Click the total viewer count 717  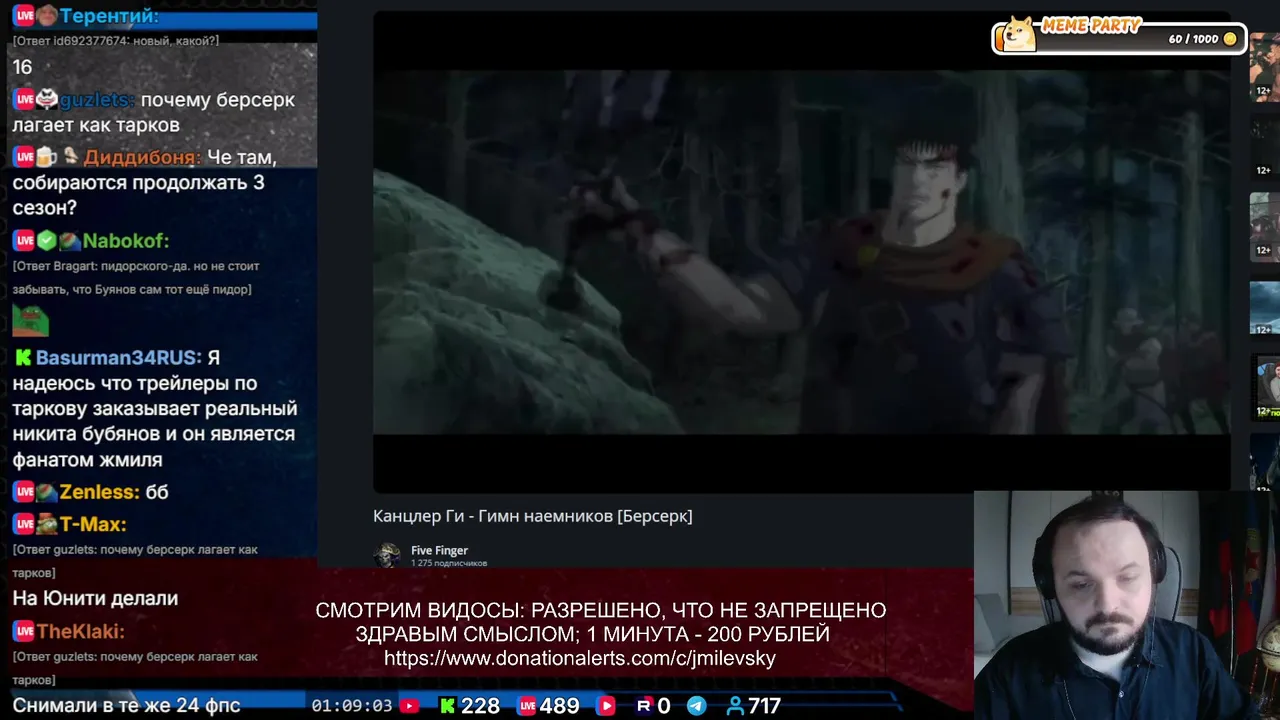[x=765, y=706]
